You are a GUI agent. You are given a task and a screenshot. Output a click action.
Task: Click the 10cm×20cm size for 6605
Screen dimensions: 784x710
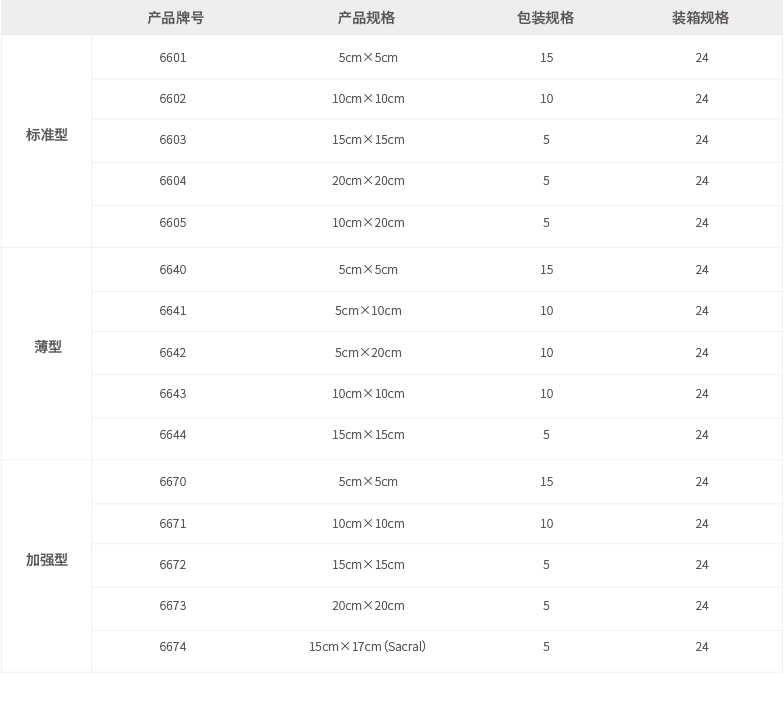point(368,223)
